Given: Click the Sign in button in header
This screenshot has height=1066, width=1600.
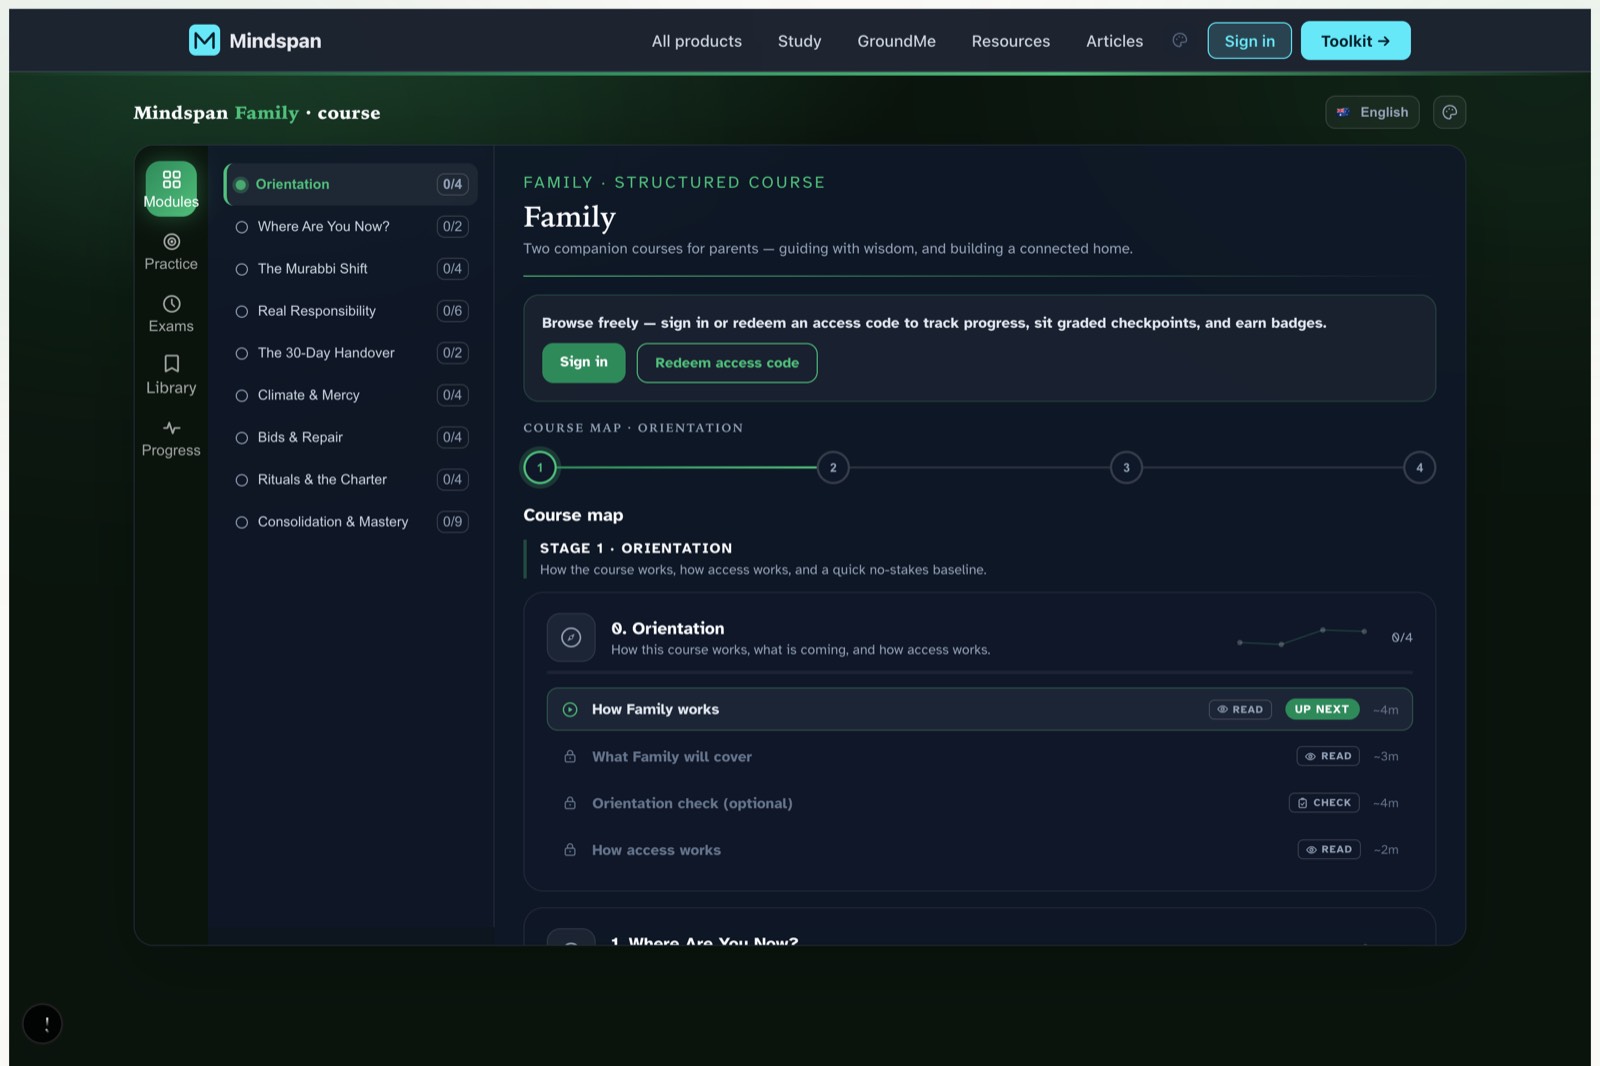Looking at the screenshot, I should (1249, 40).
